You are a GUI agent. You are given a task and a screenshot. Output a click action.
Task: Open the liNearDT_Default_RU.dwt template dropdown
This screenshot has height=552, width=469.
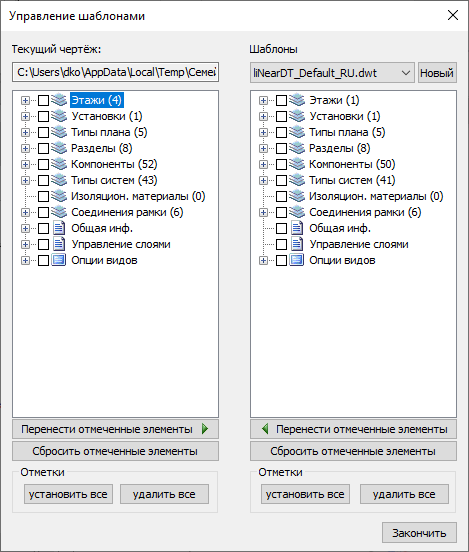tap(332, 73)
